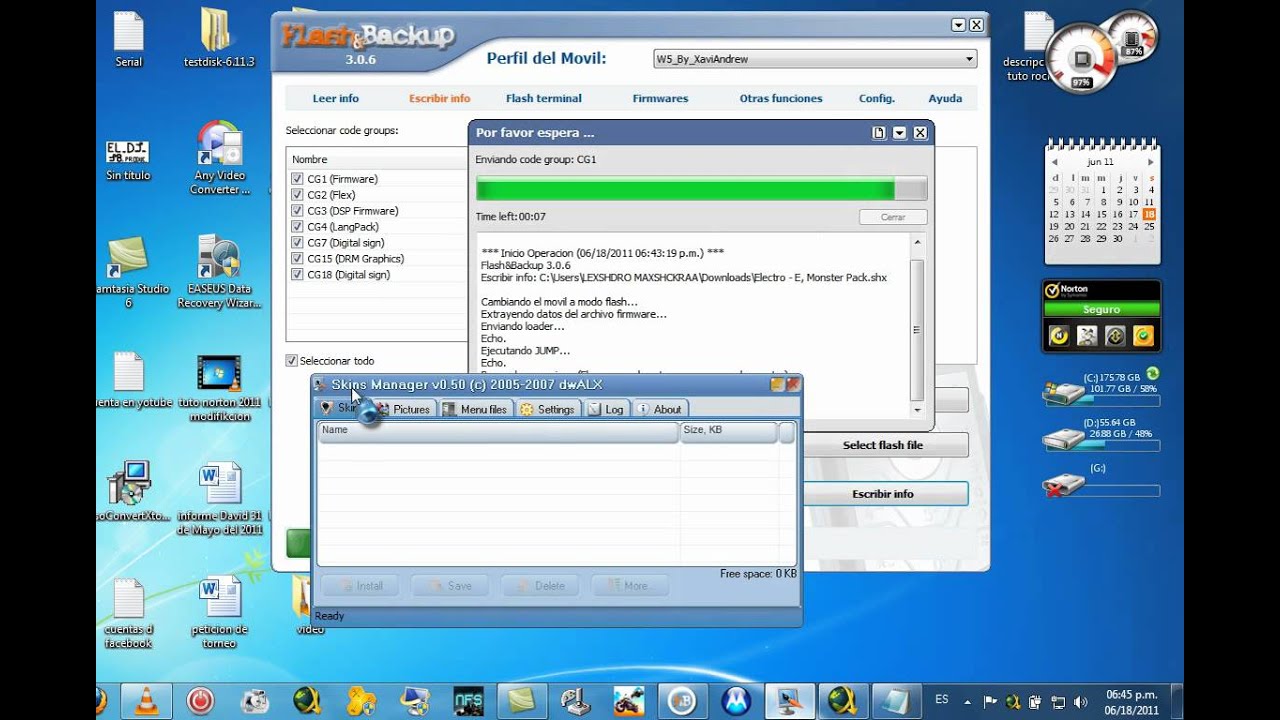Open the joystick game icon in taskbar
This screenshot has width=1280, height=720.
tap(575, 699)
